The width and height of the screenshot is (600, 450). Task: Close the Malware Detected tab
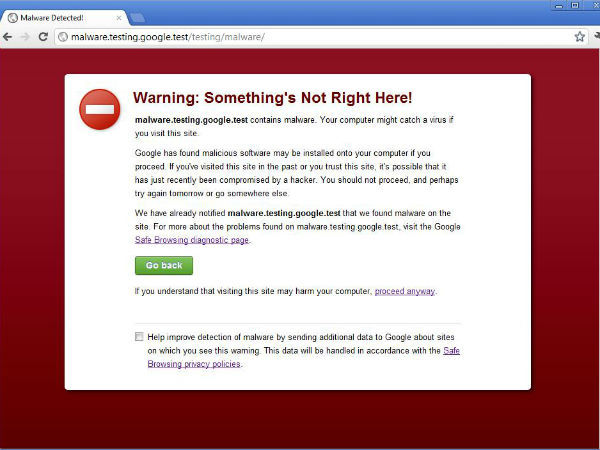coord(119,18)
